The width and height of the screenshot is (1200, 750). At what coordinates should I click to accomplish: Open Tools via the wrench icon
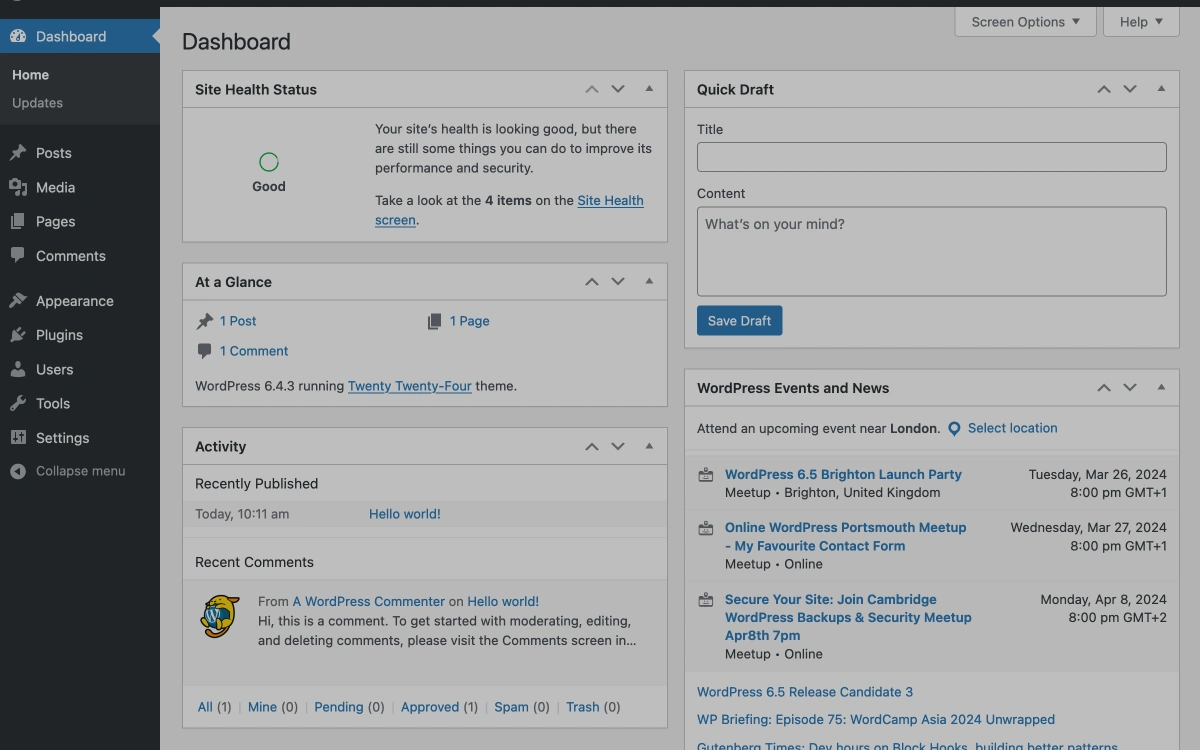pos(16,403)
